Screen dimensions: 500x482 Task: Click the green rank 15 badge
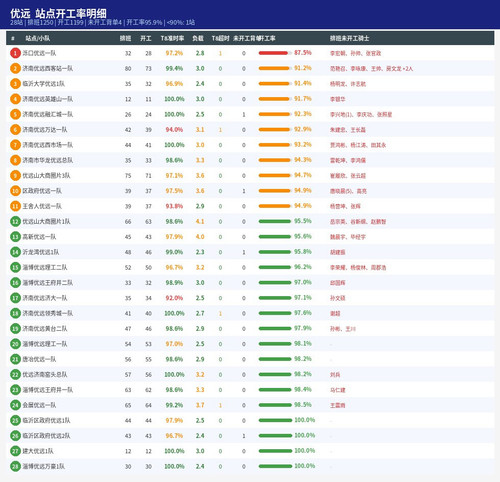pos(15,267)
